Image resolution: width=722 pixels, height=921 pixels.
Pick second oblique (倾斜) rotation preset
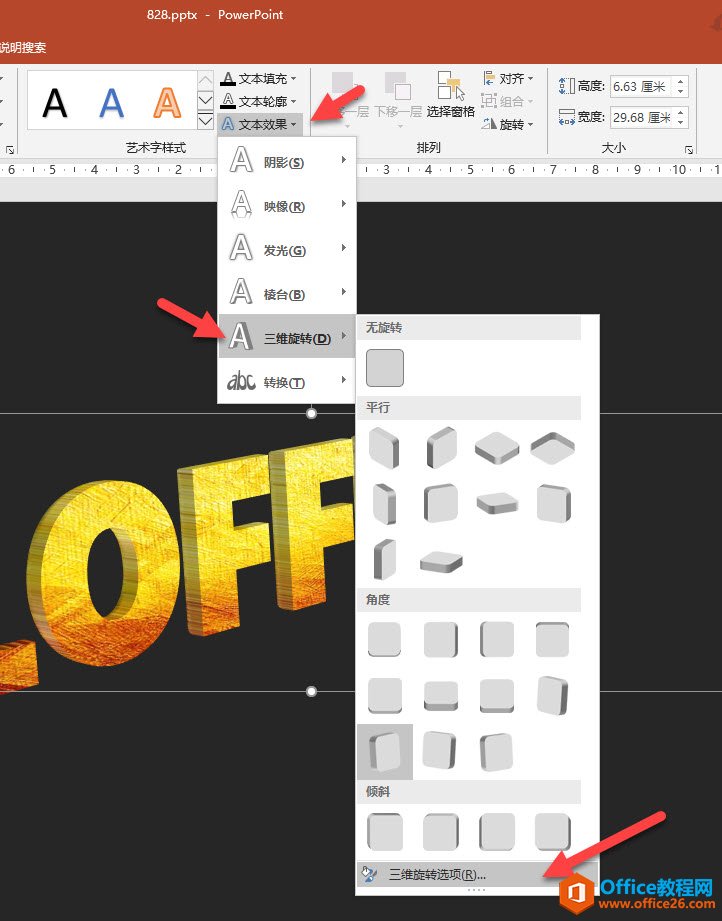coord(441,831)
